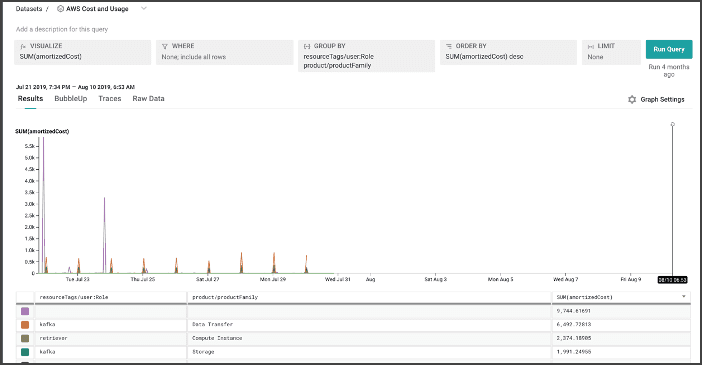Click the purple color swatch in the first row

point(25,311)
